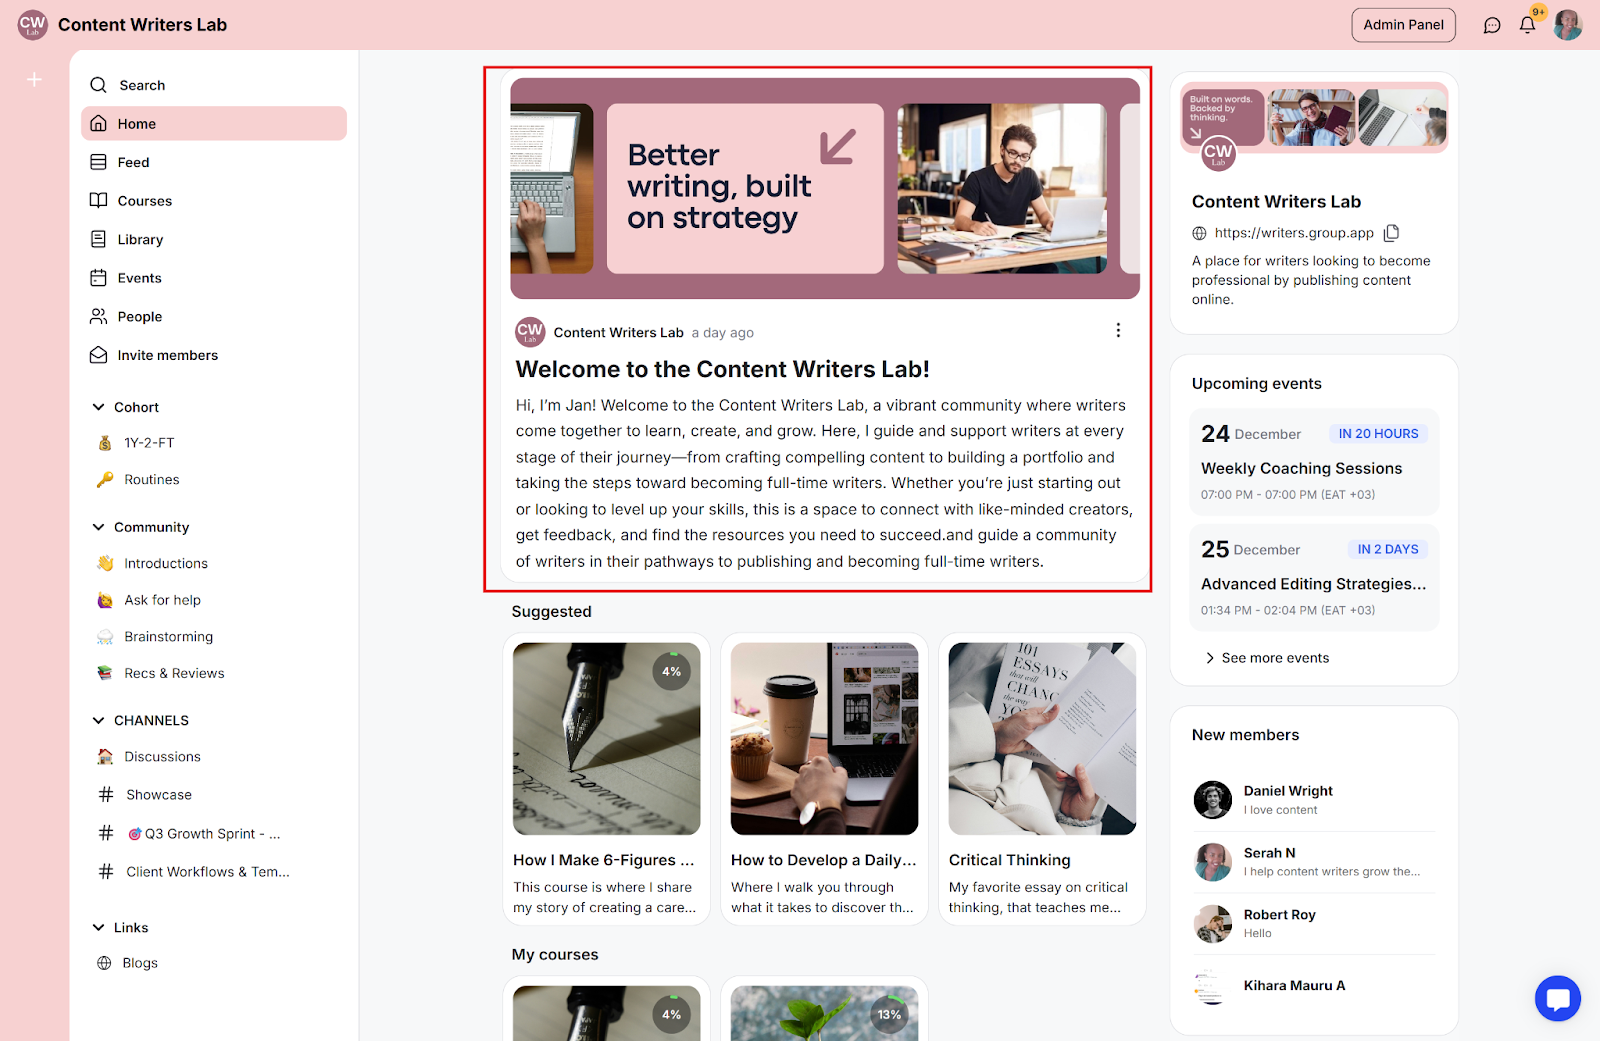Open the notifications bell icon
1600x1041 pixels.
coord(1527,25)
